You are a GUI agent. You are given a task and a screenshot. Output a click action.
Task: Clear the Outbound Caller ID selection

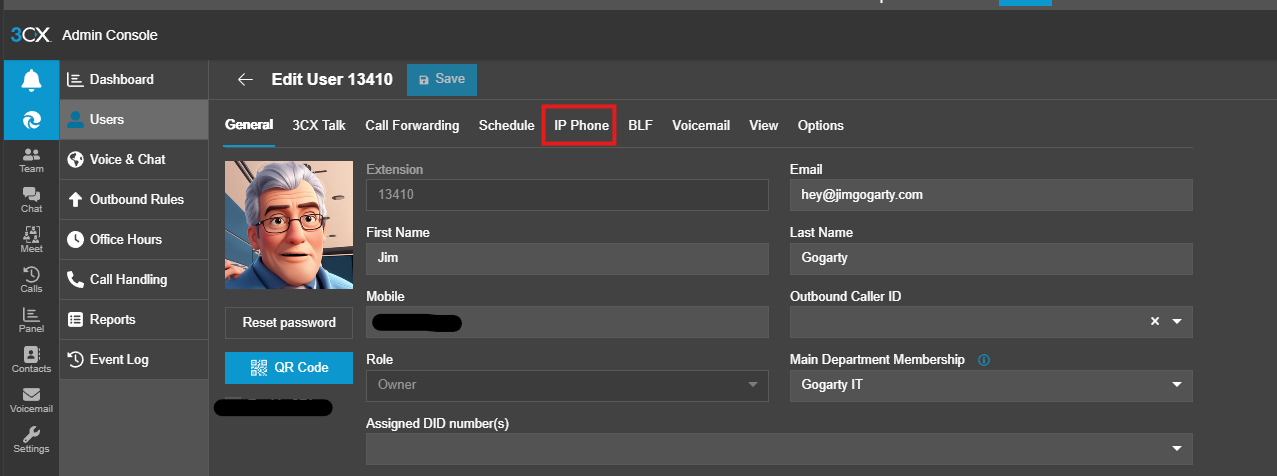click(1154, 322)
